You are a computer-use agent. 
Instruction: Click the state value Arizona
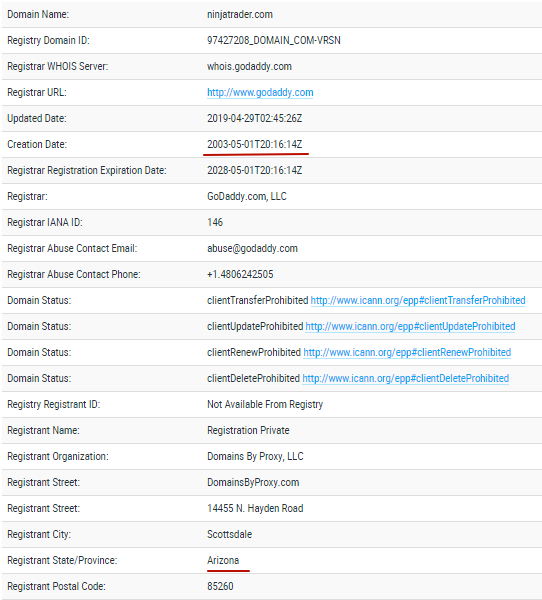(223, 561)
